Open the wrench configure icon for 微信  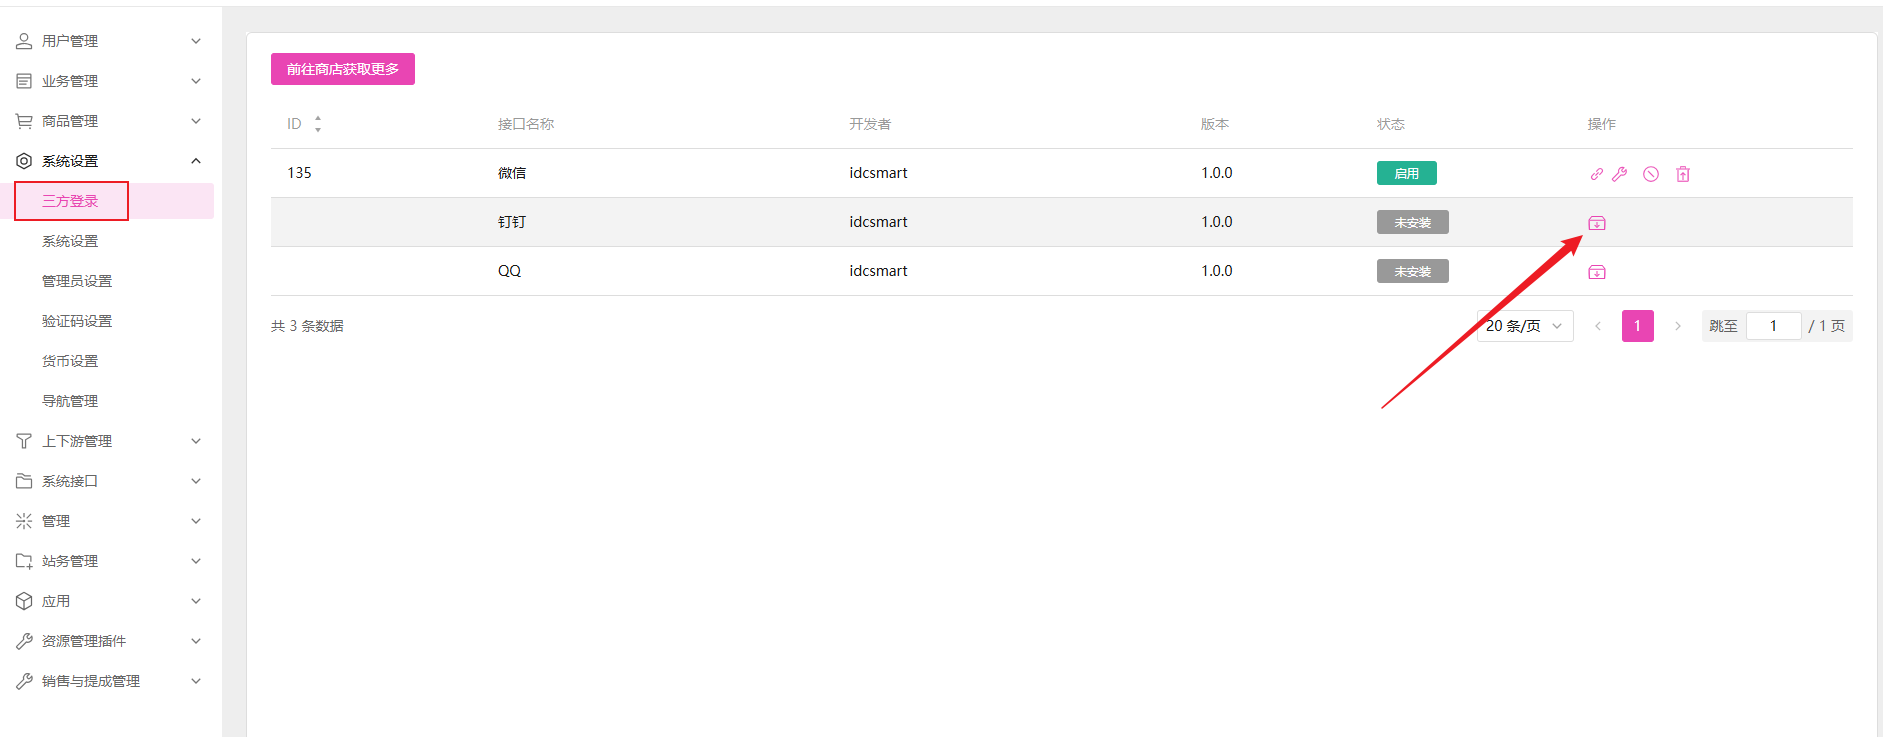1620,174
